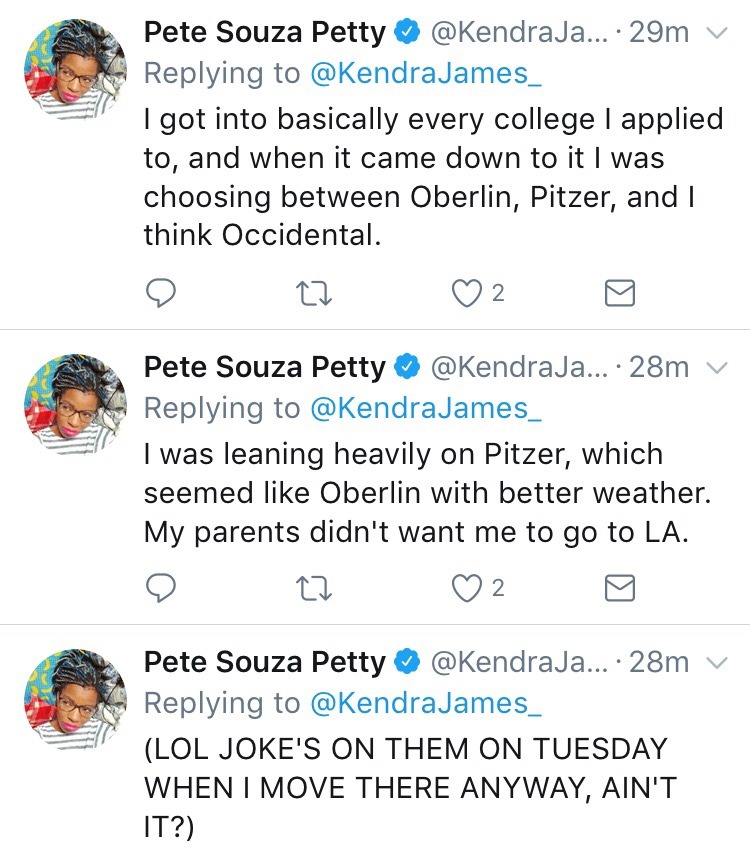Tap the verified badge on the second tweet
Screen dimensions: 750x854
406,368
